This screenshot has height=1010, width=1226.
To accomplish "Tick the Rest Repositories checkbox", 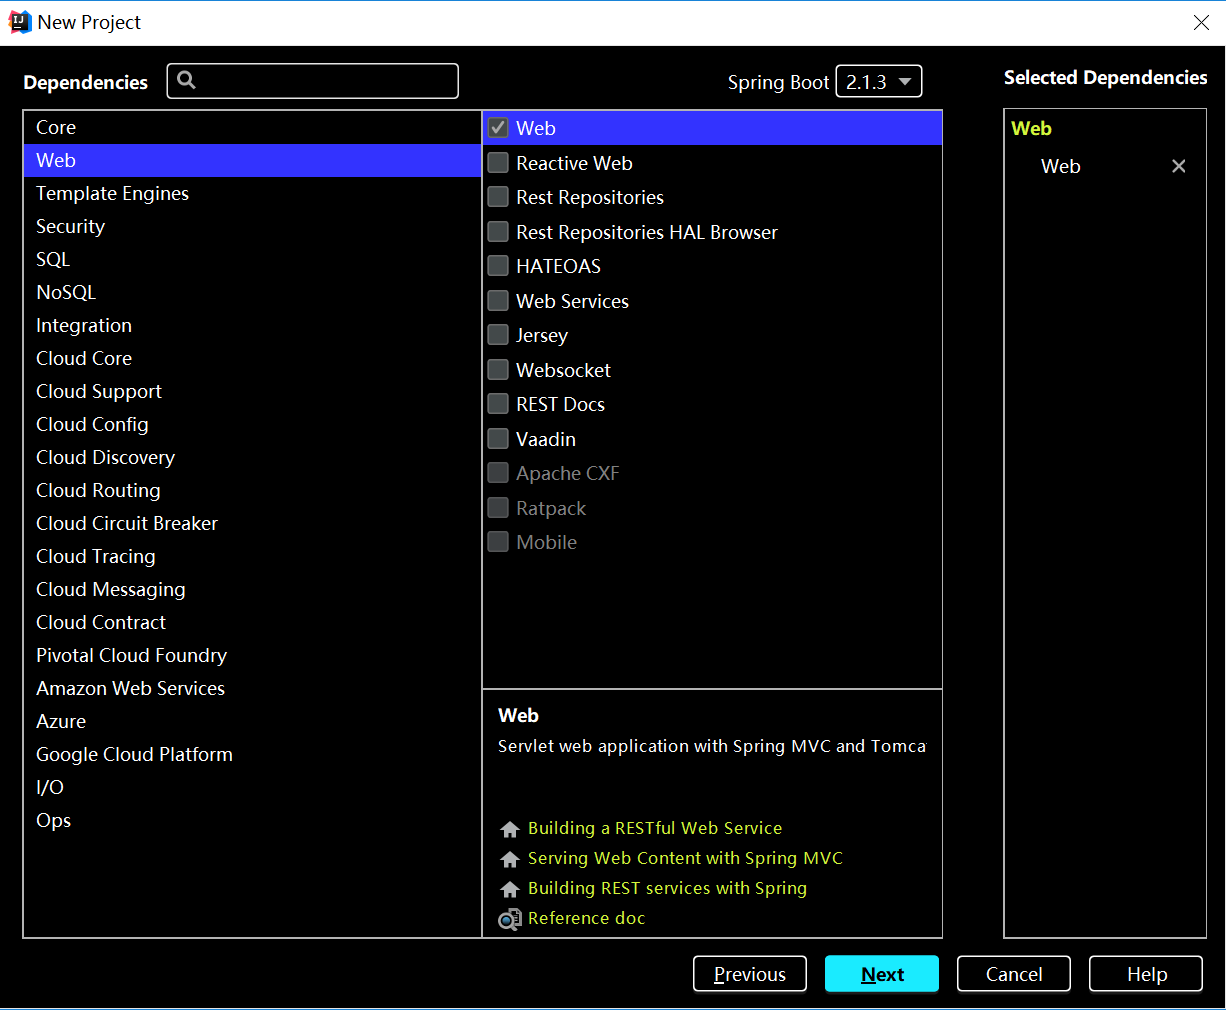I will click(498, 197).
